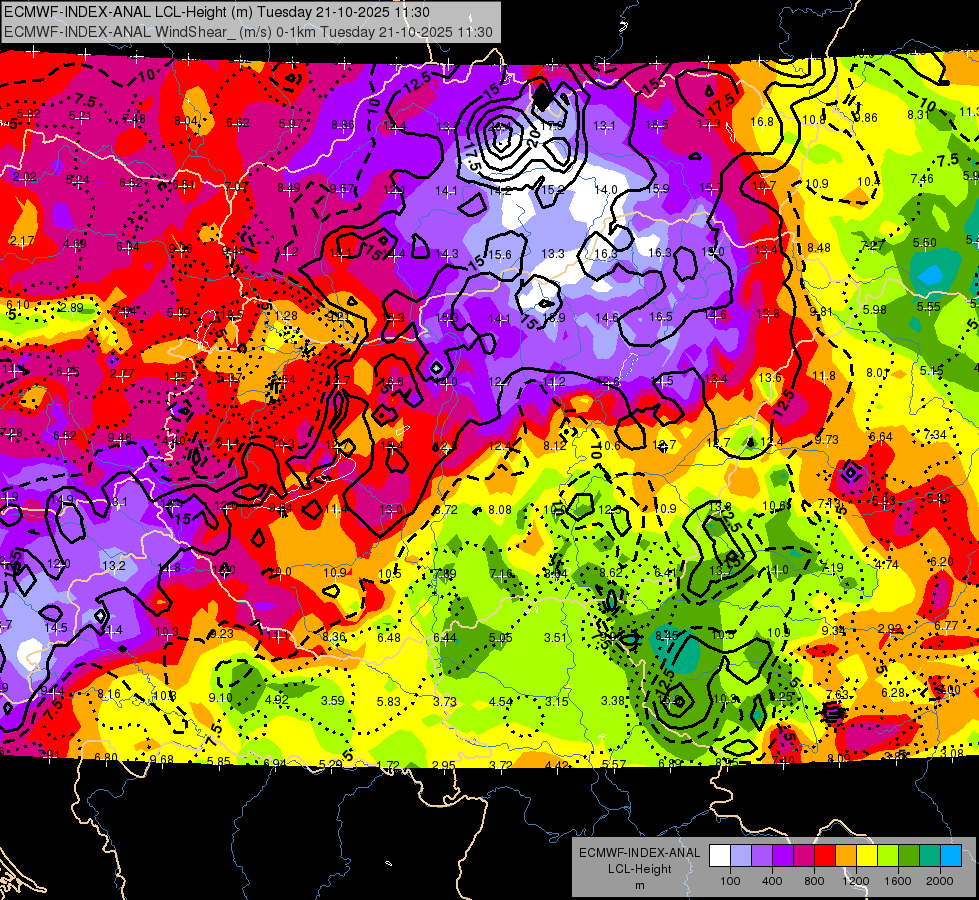
Task: Click the wind shear value "9.81"
Action: (821, 312)
